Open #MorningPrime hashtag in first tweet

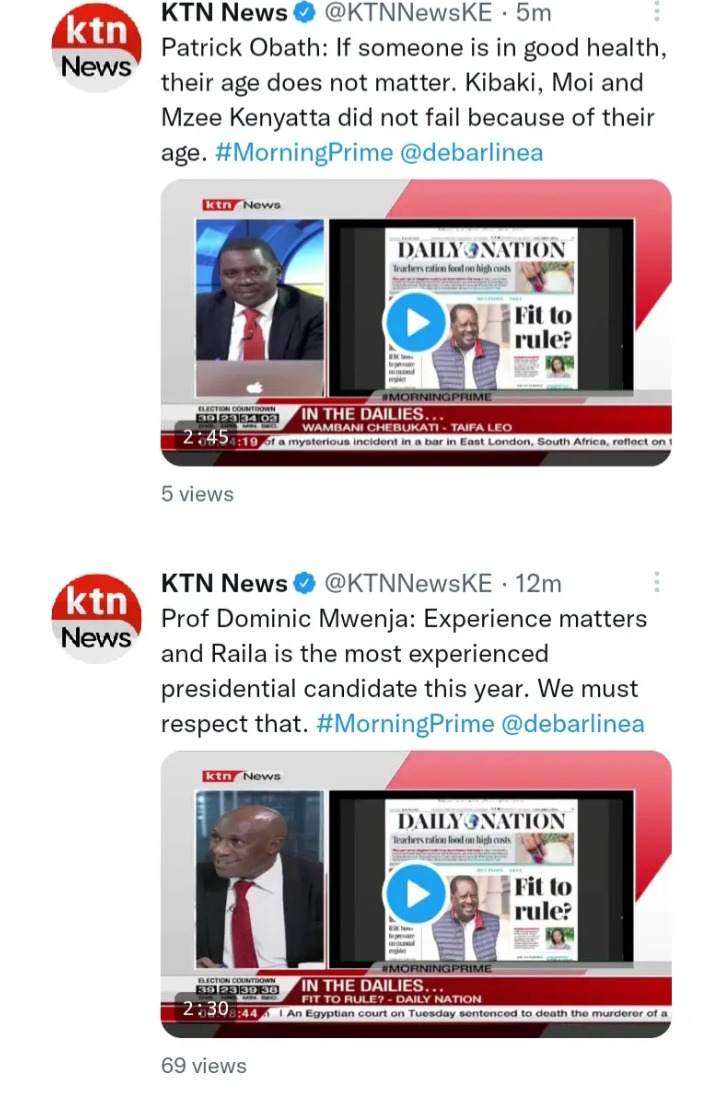304,153
